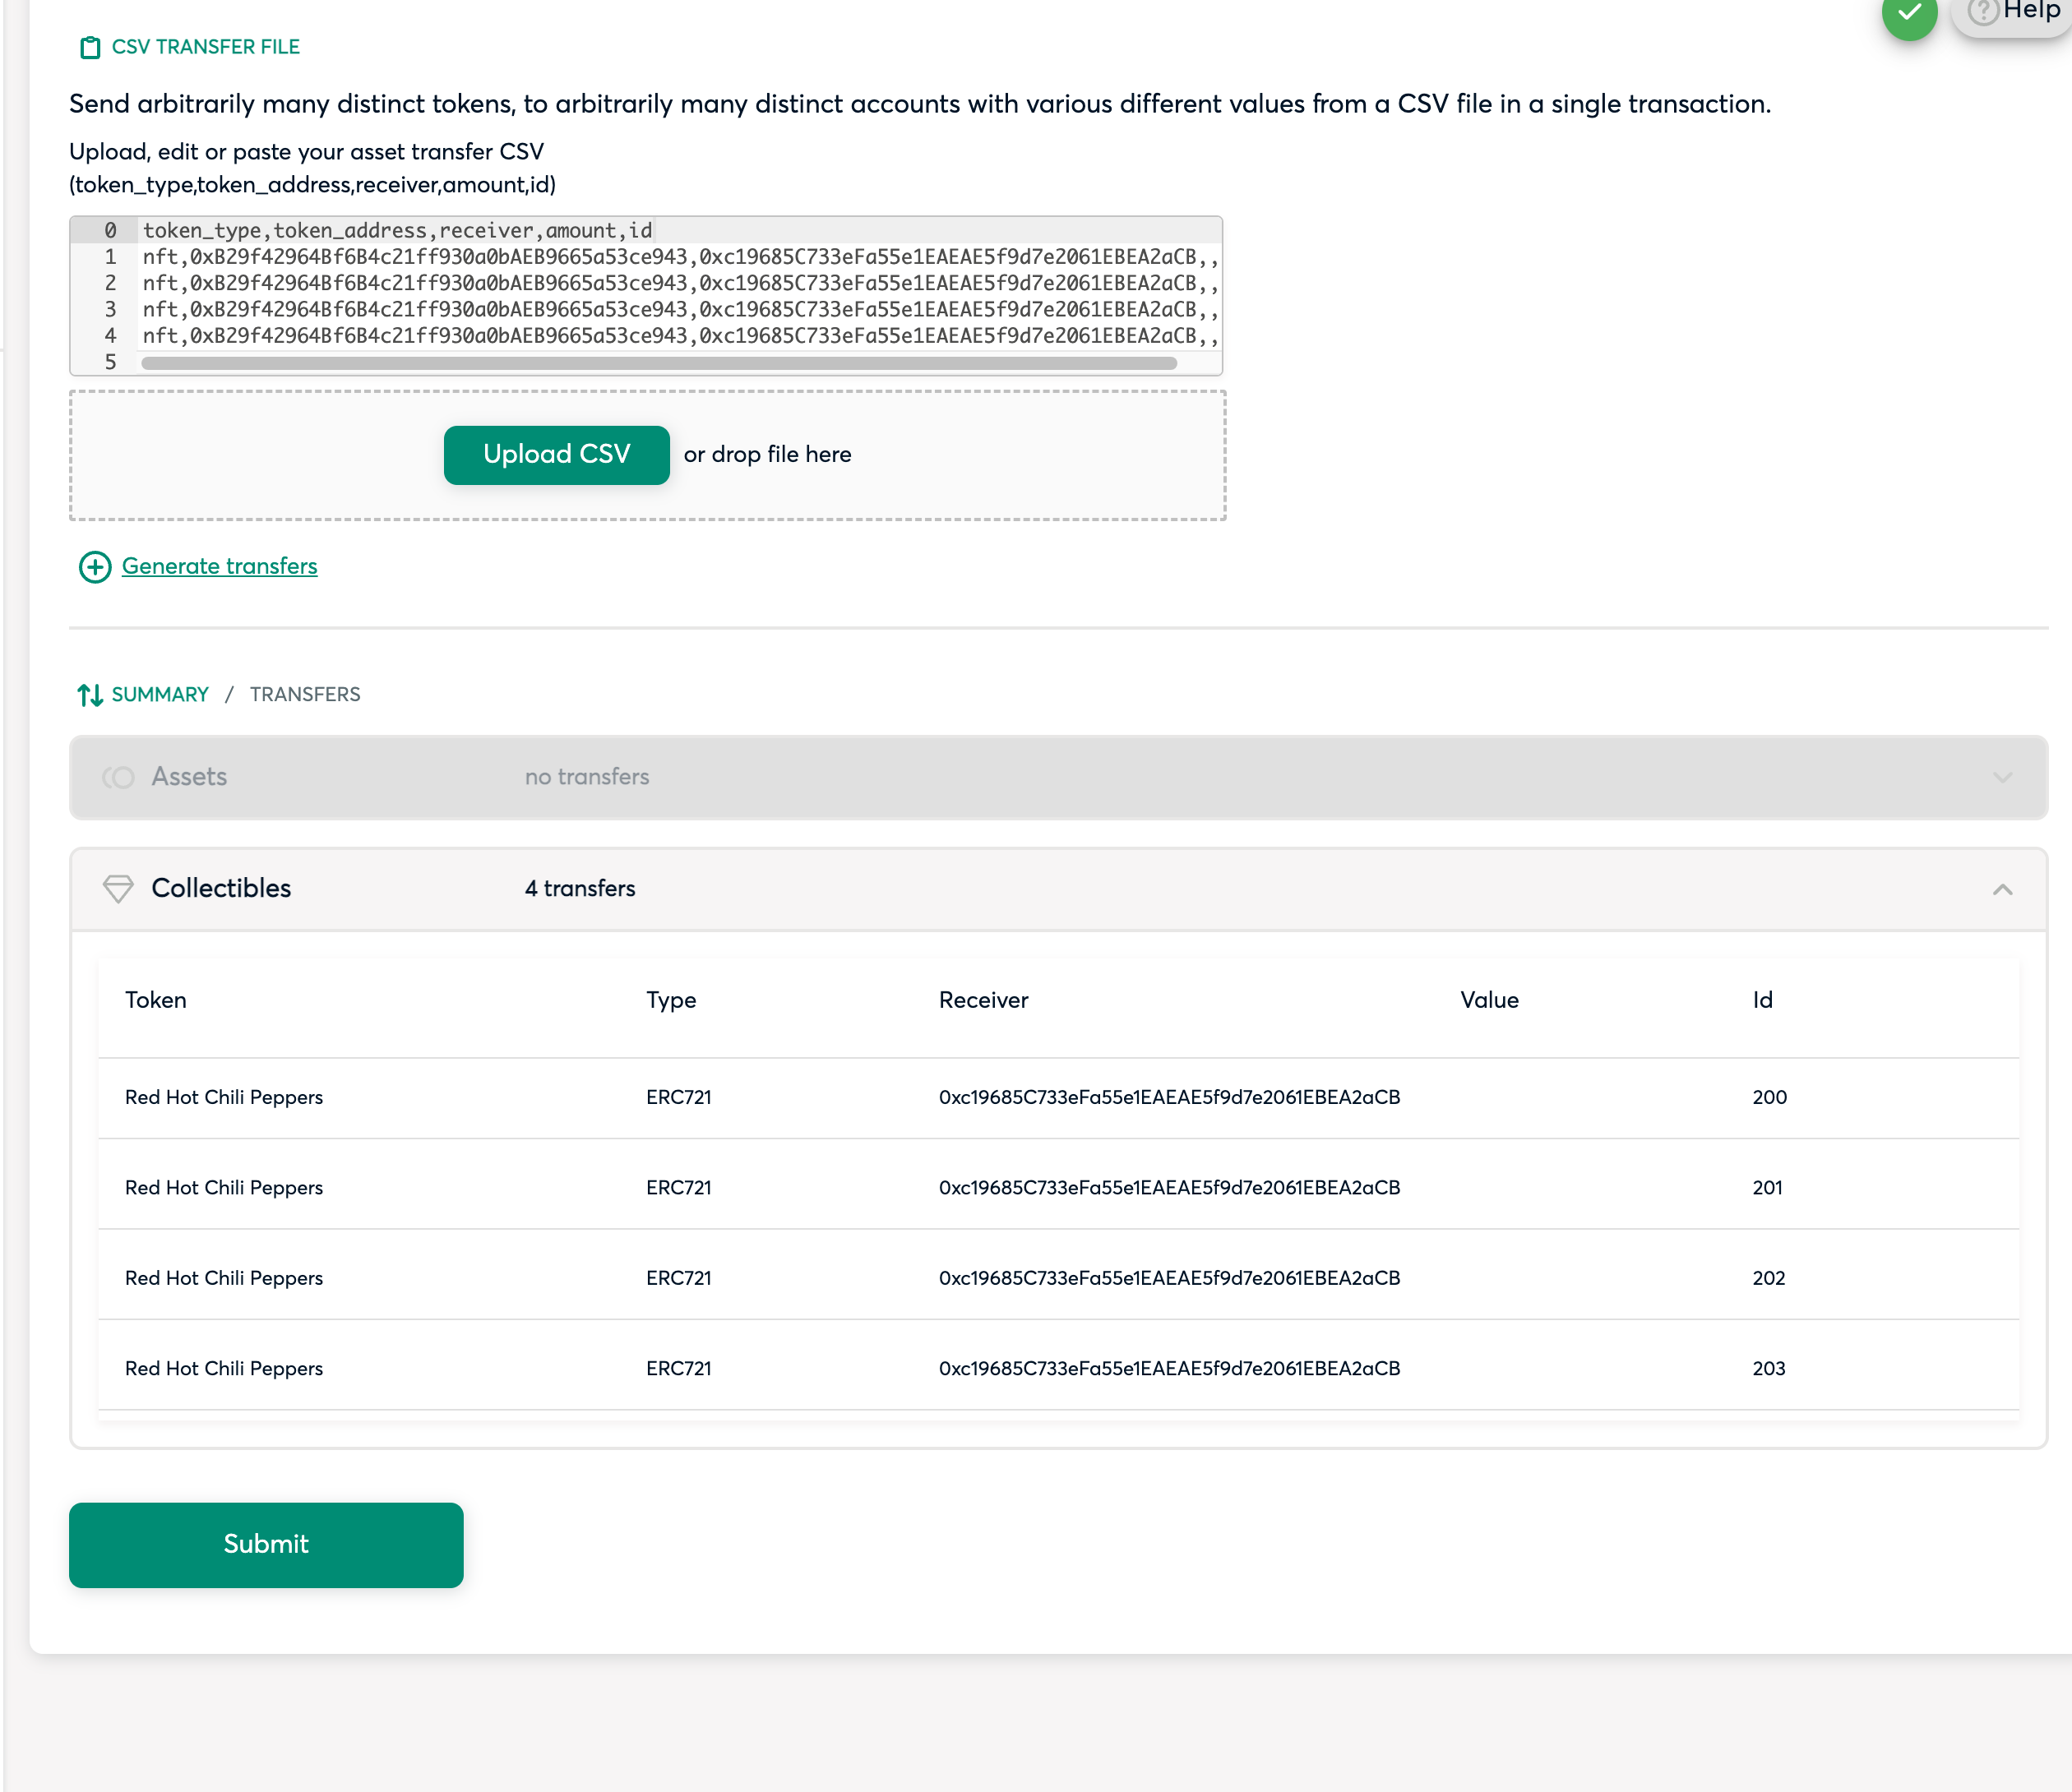
Task: Click receiver address in row with Id 201
Action: 1169,1188
